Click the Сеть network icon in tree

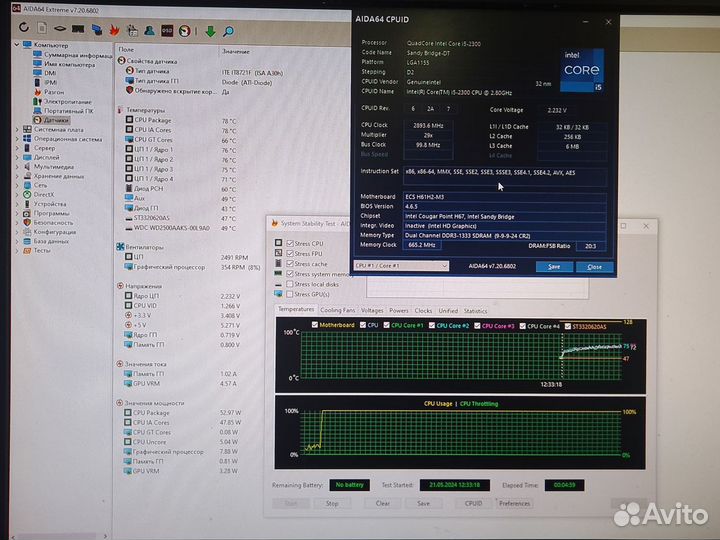click(x=27, y=185)
